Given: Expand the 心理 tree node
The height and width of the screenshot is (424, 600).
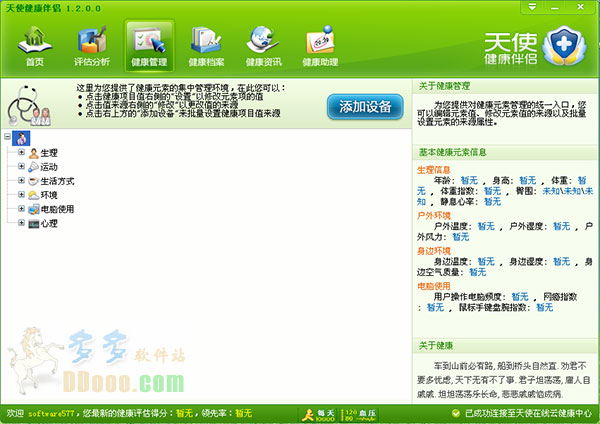Looking at the screenshot, I should coord(21,223).
